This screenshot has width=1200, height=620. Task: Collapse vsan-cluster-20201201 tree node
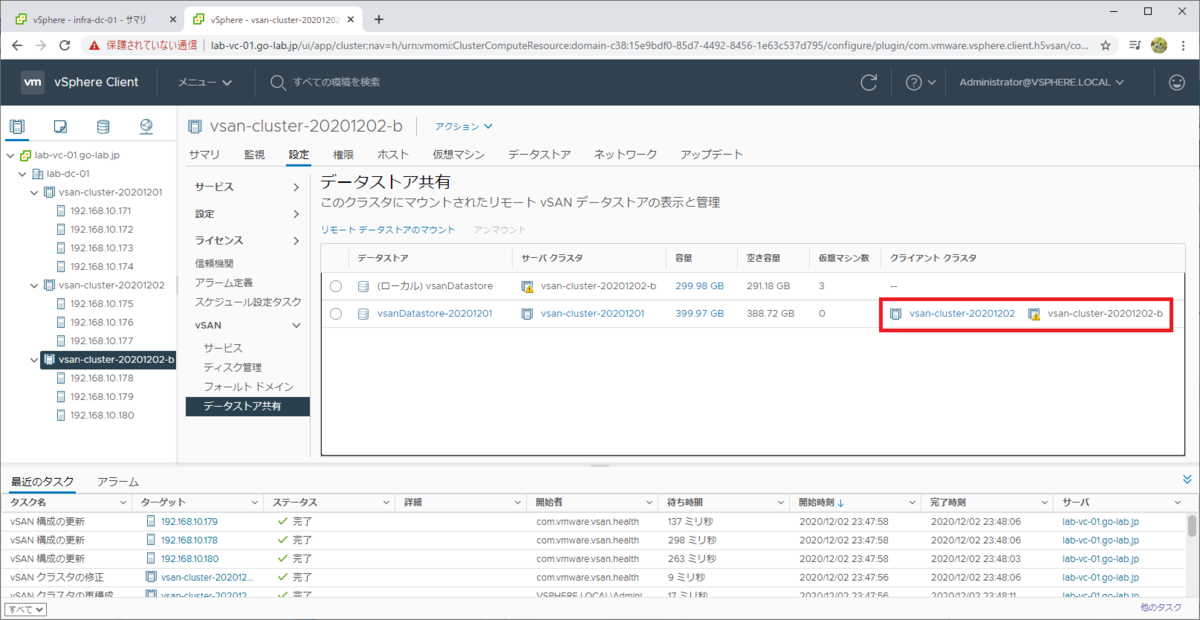coord(34,192)
